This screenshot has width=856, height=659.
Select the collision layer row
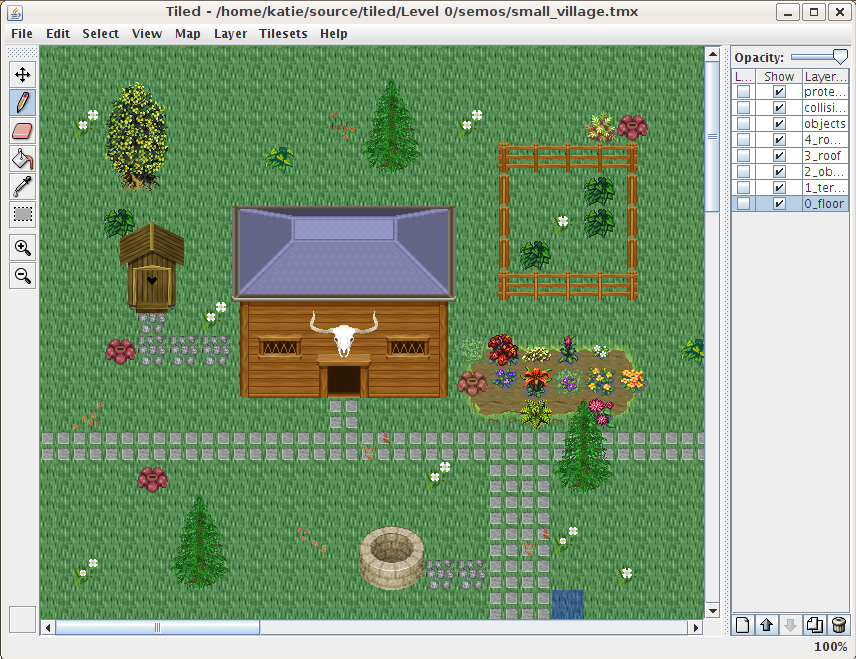pos(824,108)
